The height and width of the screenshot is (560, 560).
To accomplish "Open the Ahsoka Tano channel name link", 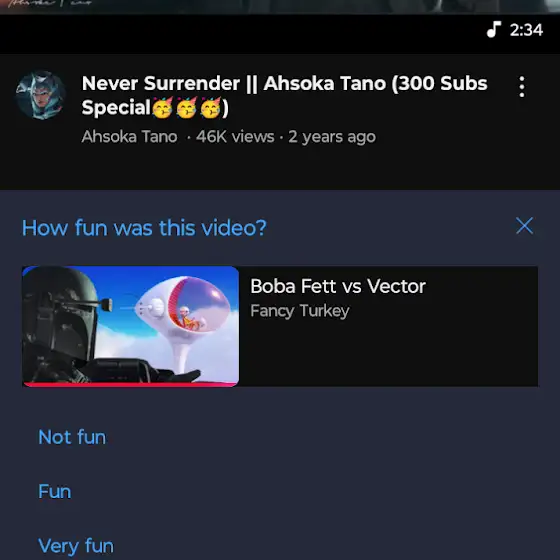I will coord(129,136).
